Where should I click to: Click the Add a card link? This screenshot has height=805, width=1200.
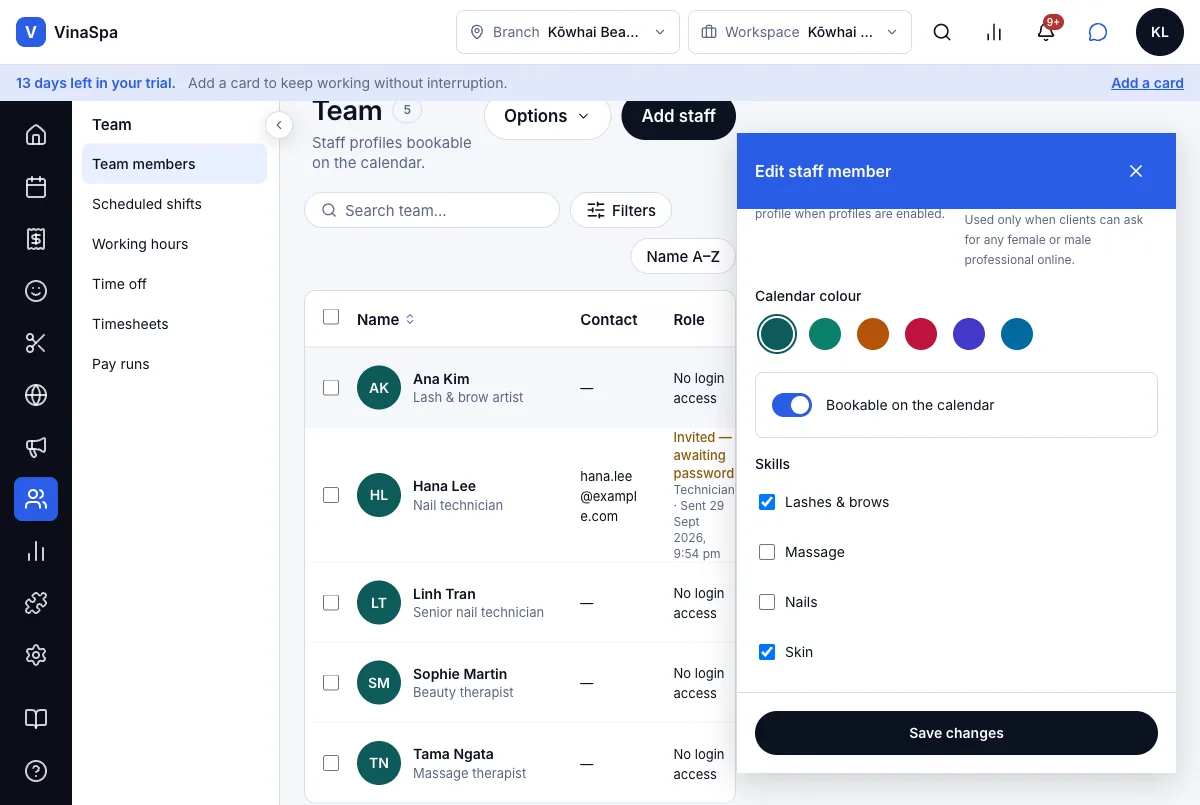1147,83
